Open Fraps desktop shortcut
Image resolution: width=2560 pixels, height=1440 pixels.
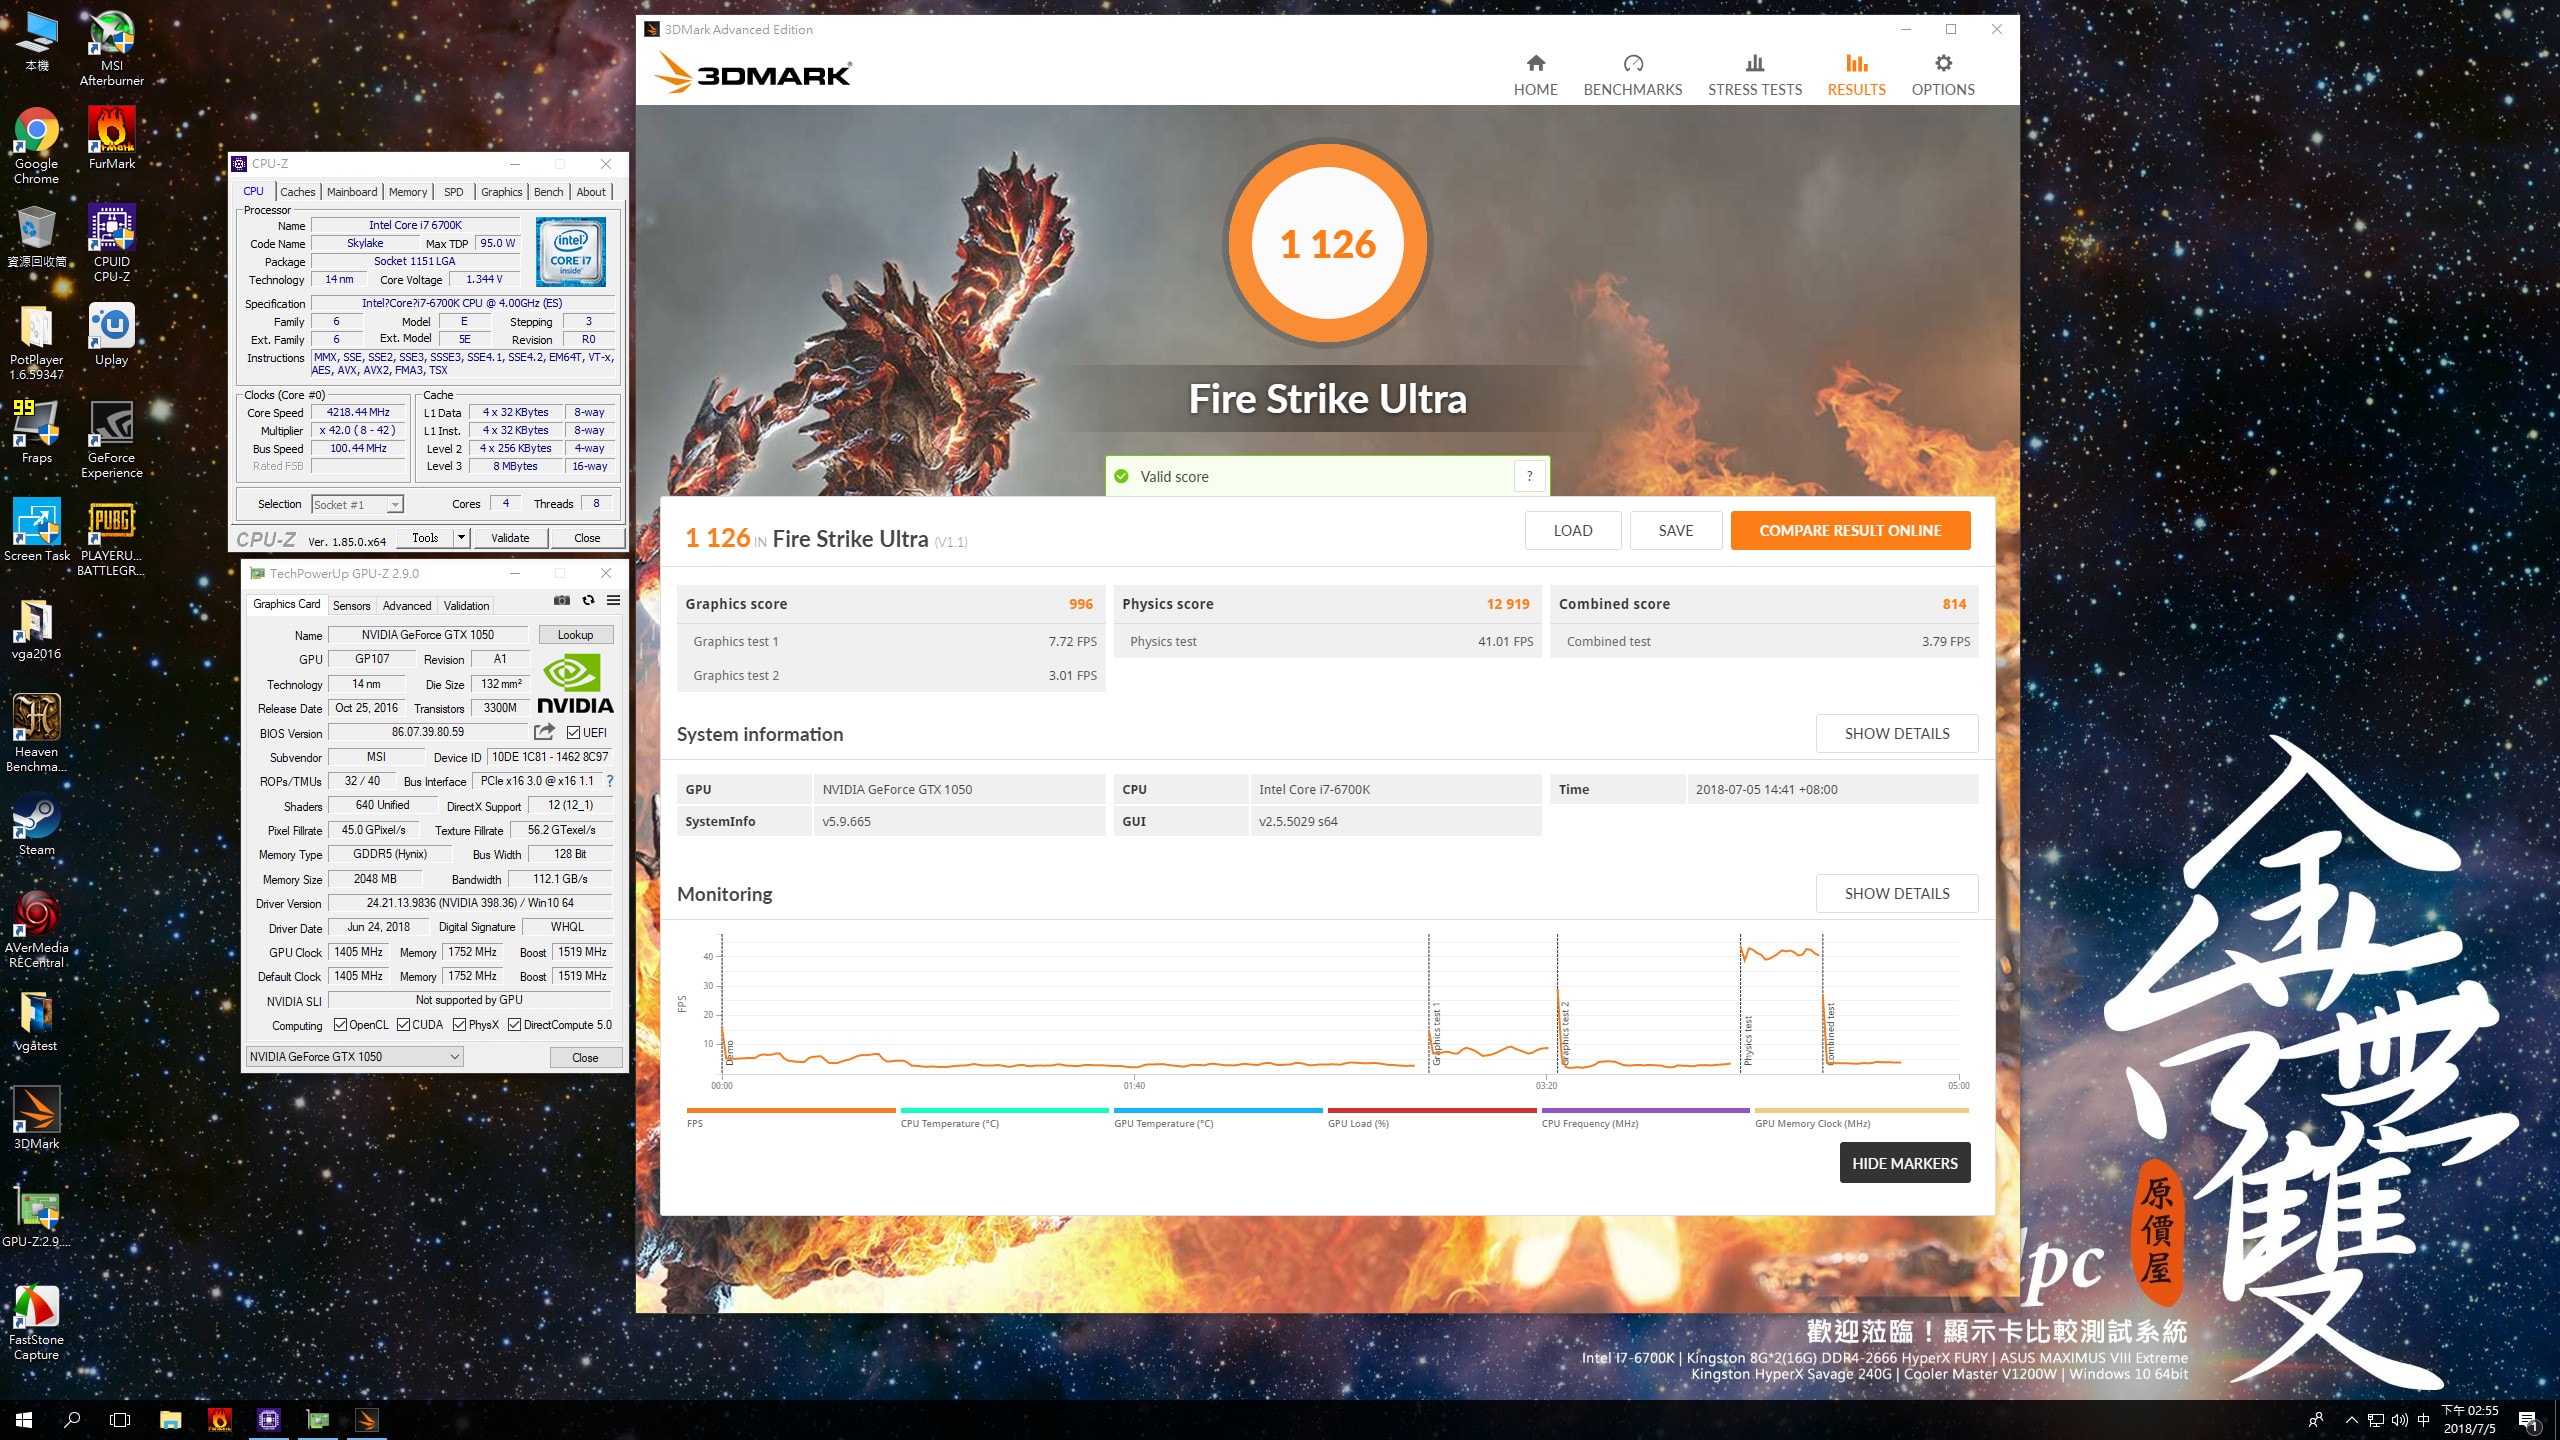[x=37, y=433]
